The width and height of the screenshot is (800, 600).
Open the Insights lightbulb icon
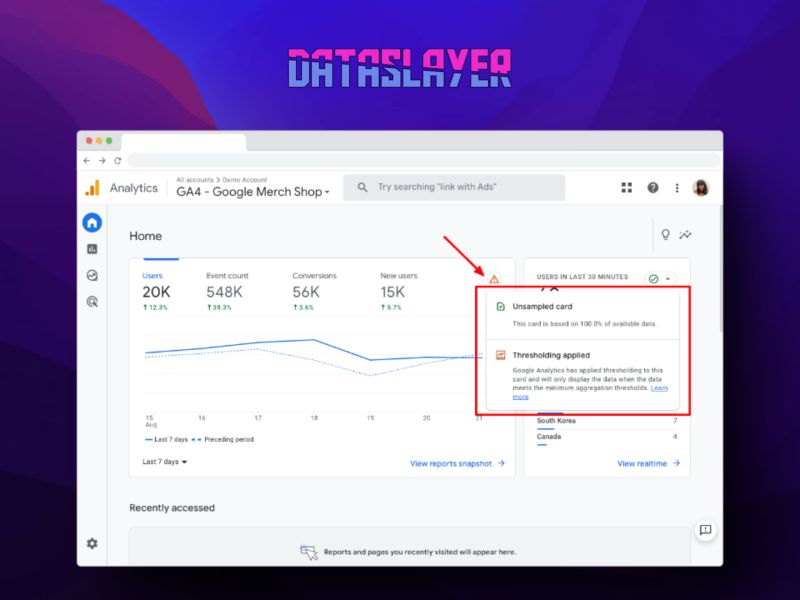click(665, 235)
